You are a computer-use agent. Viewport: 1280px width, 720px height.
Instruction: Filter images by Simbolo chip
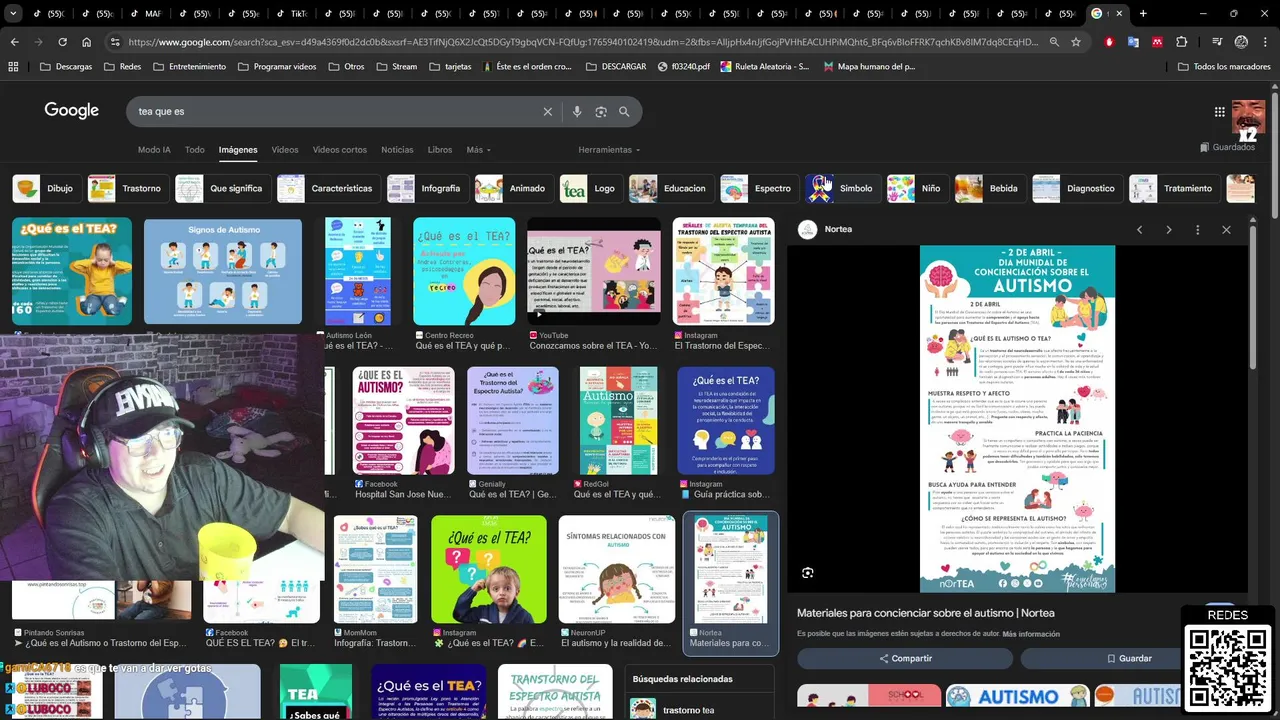click(x=842, y=188)
